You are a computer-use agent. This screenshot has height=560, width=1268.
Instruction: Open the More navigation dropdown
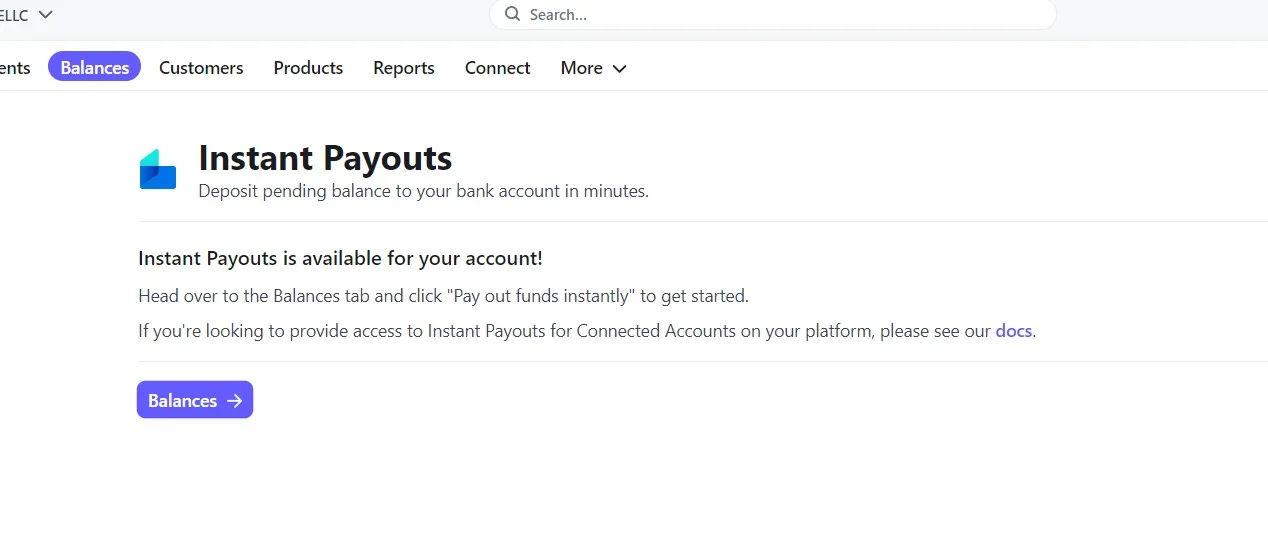coord(582,68)
